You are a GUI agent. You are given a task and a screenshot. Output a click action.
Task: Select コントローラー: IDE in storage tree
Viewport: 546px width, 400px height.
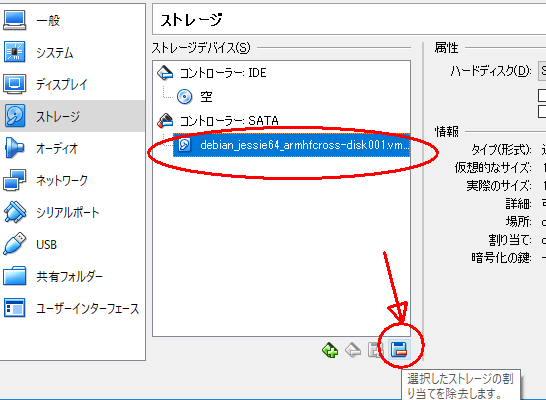[223, 73]
